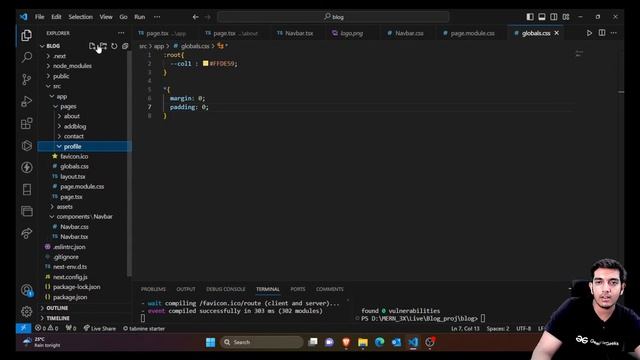Open Customize Layout icon
Screen dimensions: 640x360
[566, 17]
